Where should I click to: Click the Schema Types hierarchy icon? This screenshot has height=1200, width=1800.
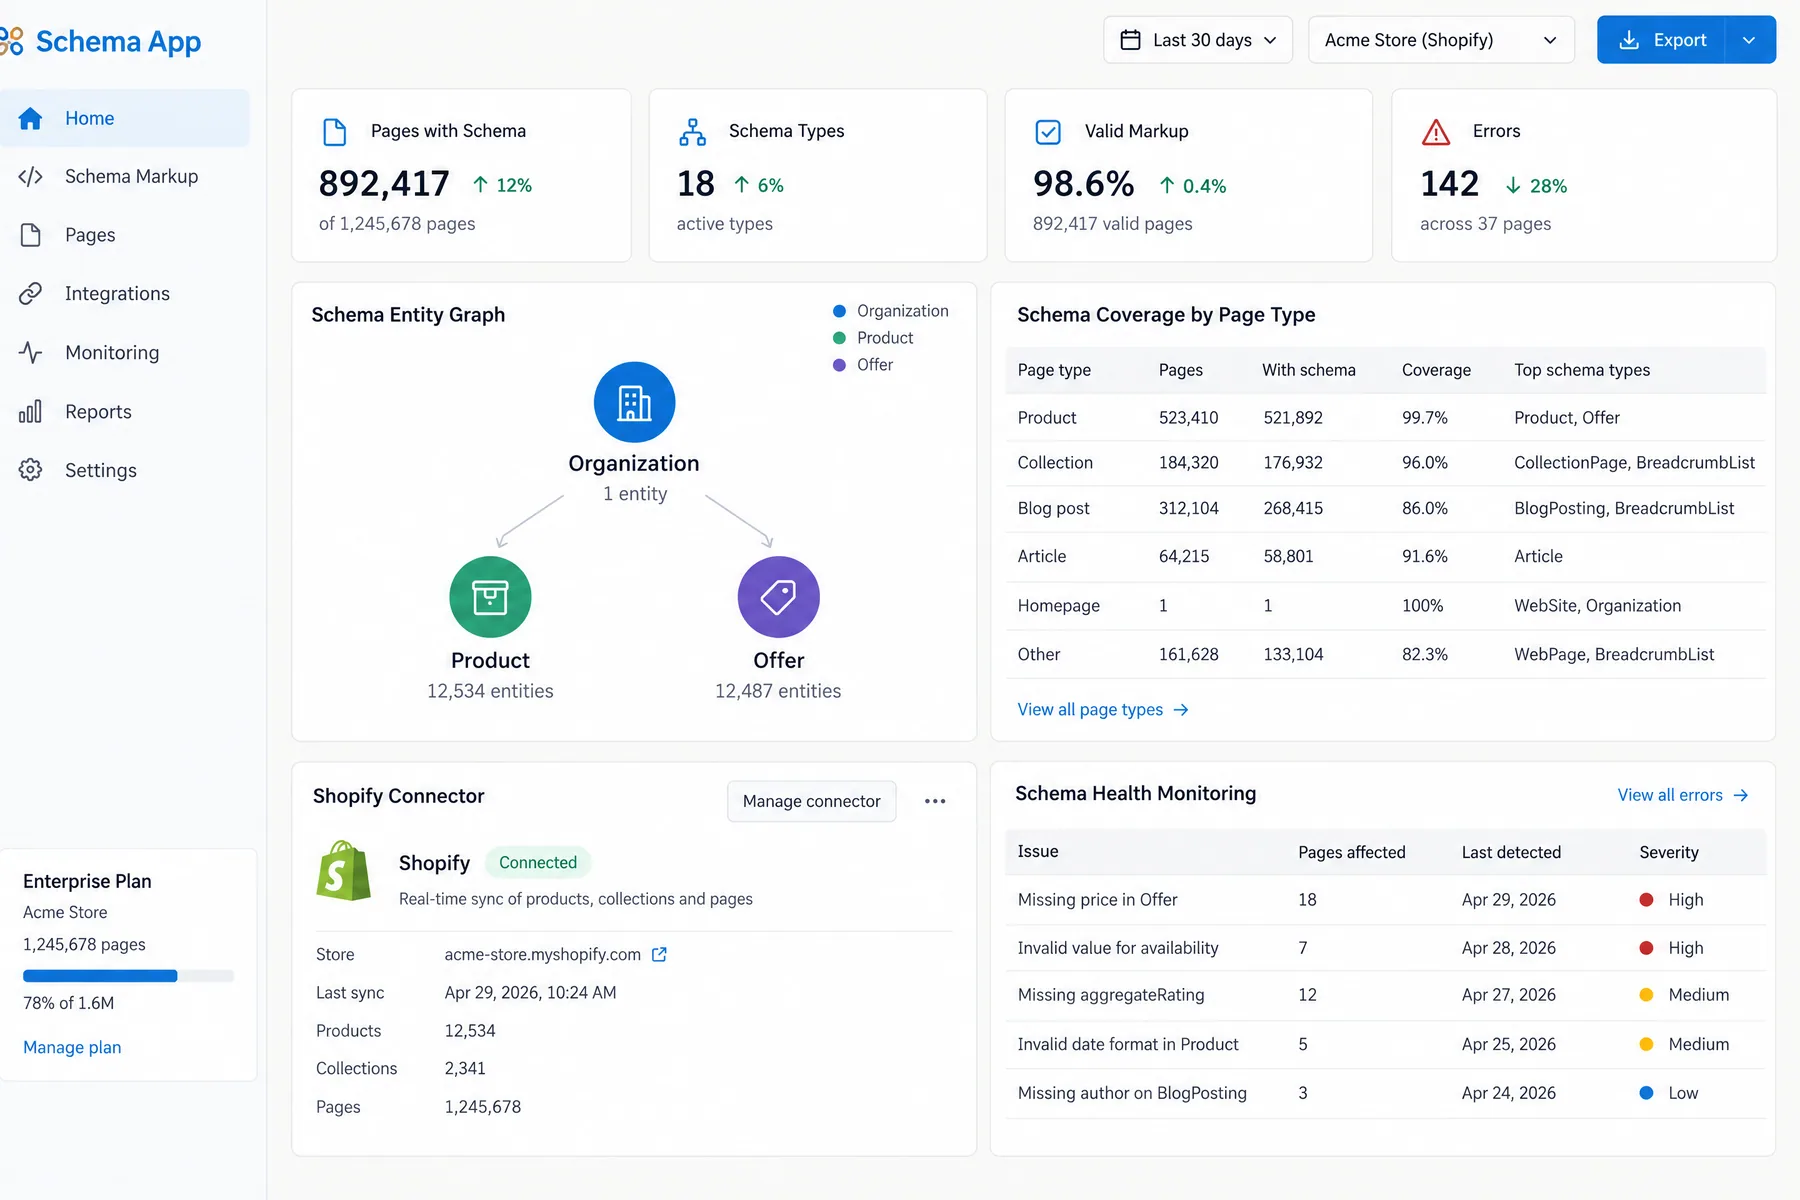pyautogui.click(x=692, y=132)
